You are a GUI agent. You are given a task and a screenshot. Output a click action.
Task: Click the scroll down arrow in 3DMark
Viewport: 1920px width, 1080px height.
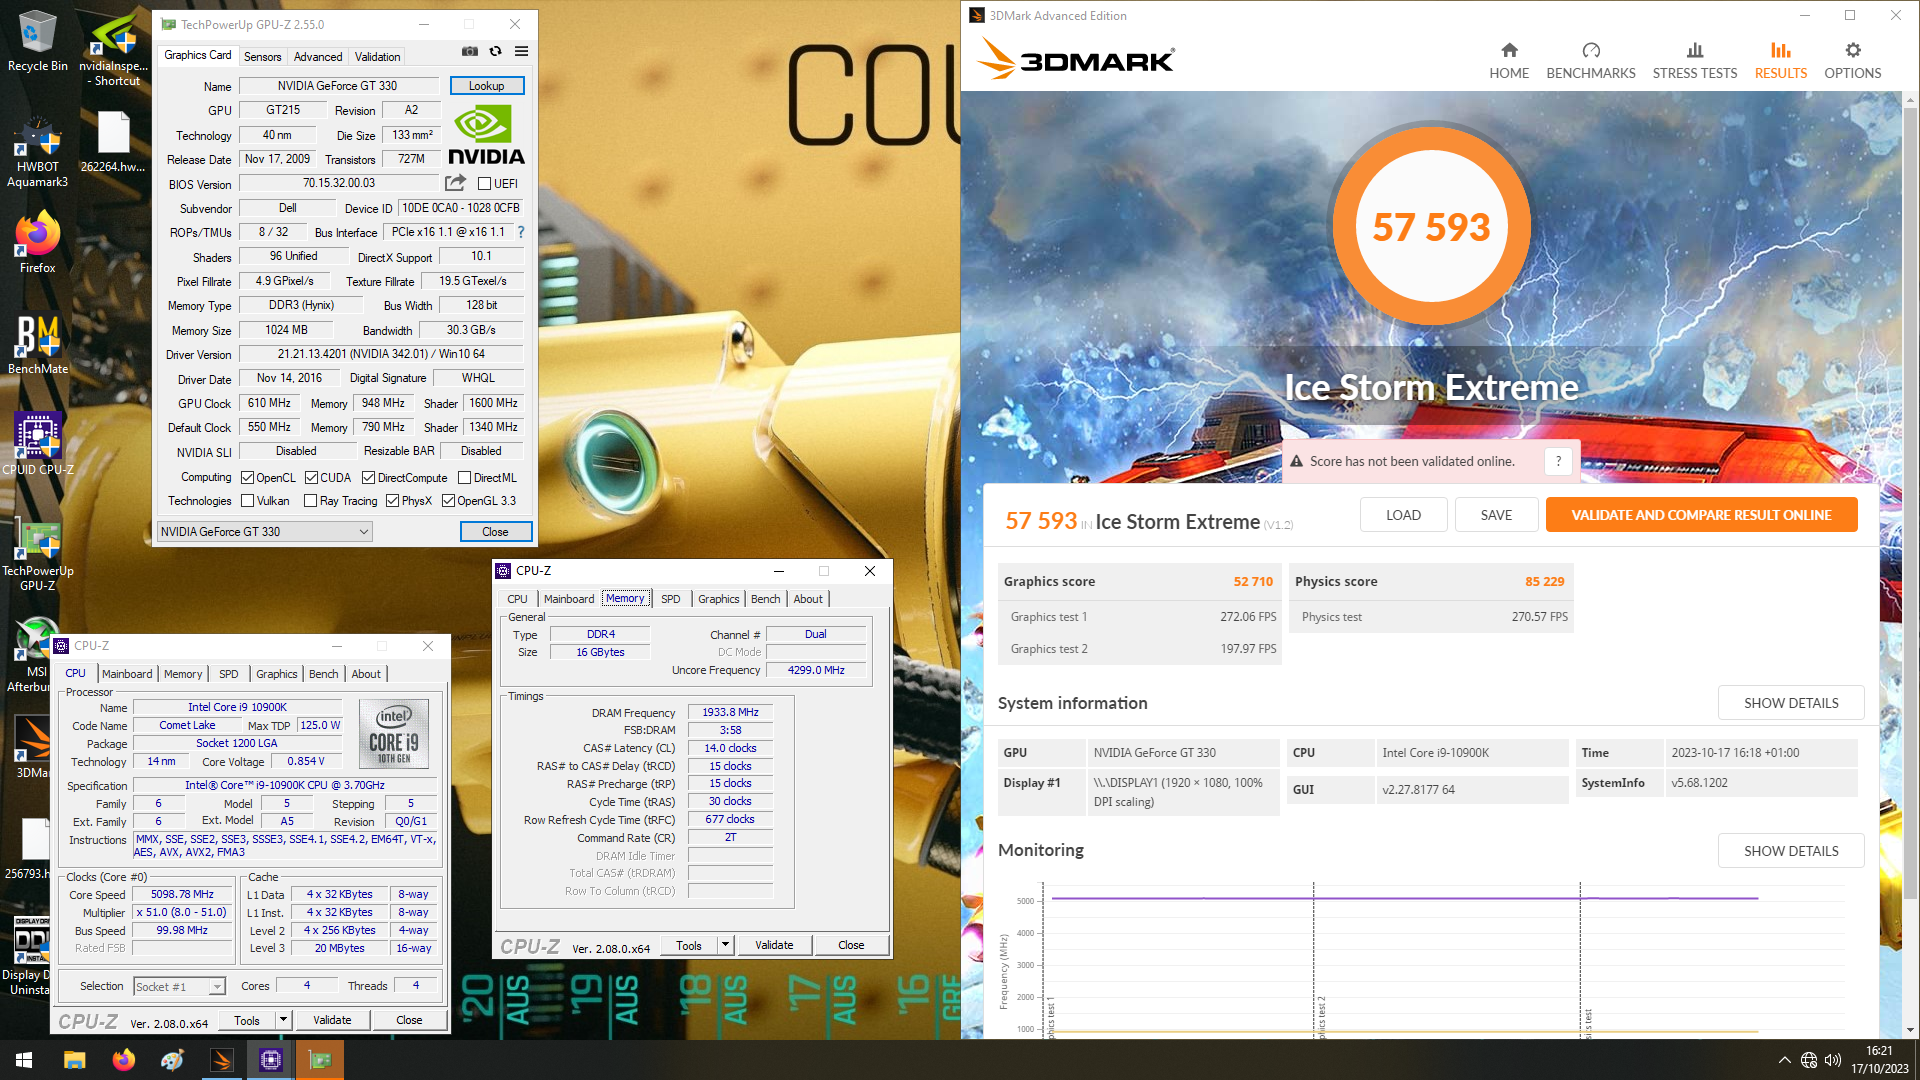point(1910,1030)
